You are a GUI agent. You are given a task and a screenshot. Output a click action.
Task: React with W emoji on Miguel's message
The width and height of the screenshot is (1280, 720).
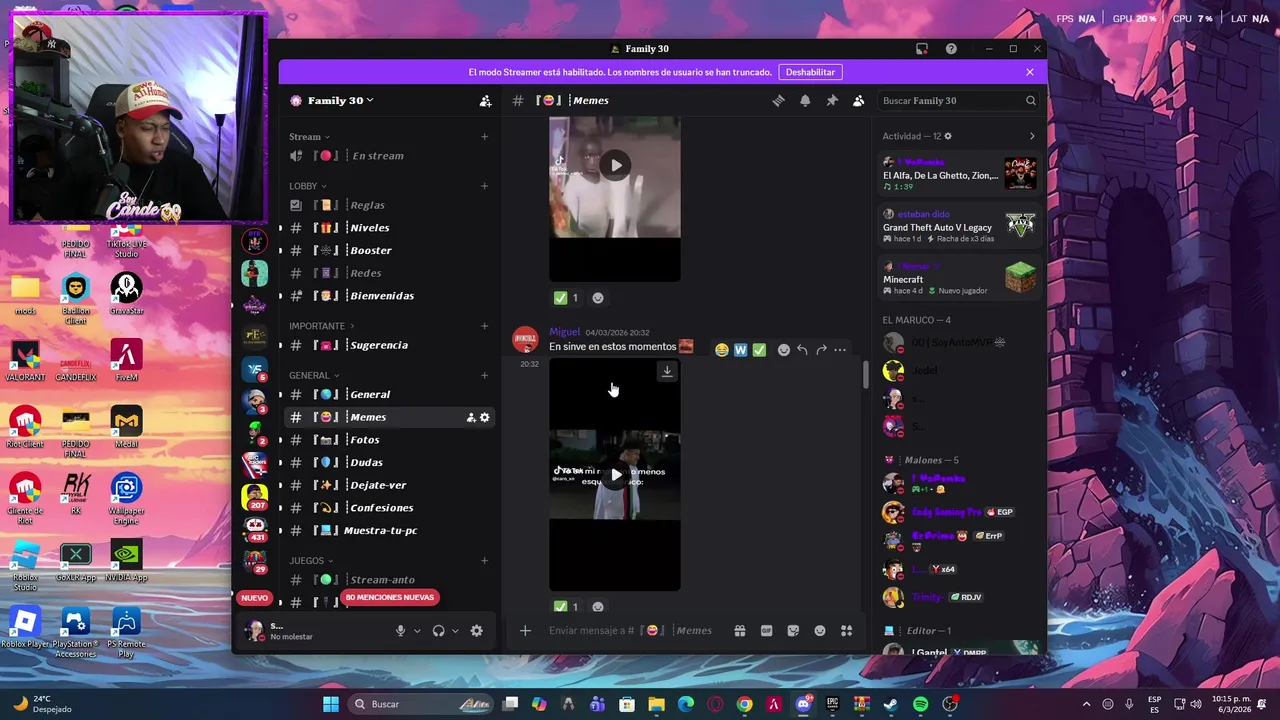[740, 350]
